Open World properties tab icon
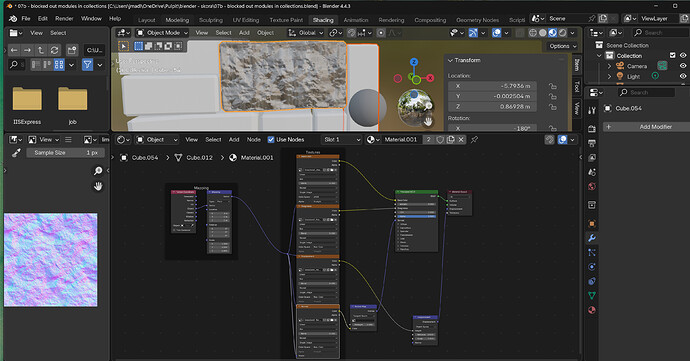The height and width of the screenshot is (361, 690). coord(592,186)
